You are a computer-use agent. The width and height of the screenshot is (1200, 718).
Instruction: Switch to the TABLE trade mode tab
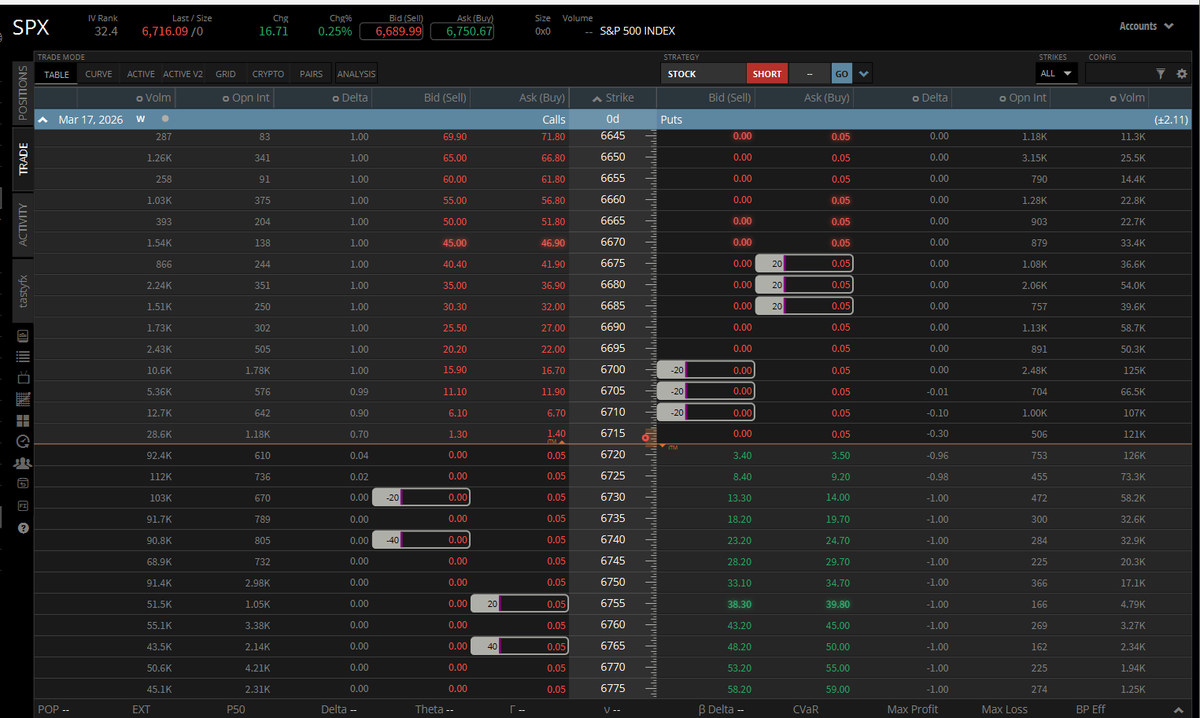click(x=57, y=74)
